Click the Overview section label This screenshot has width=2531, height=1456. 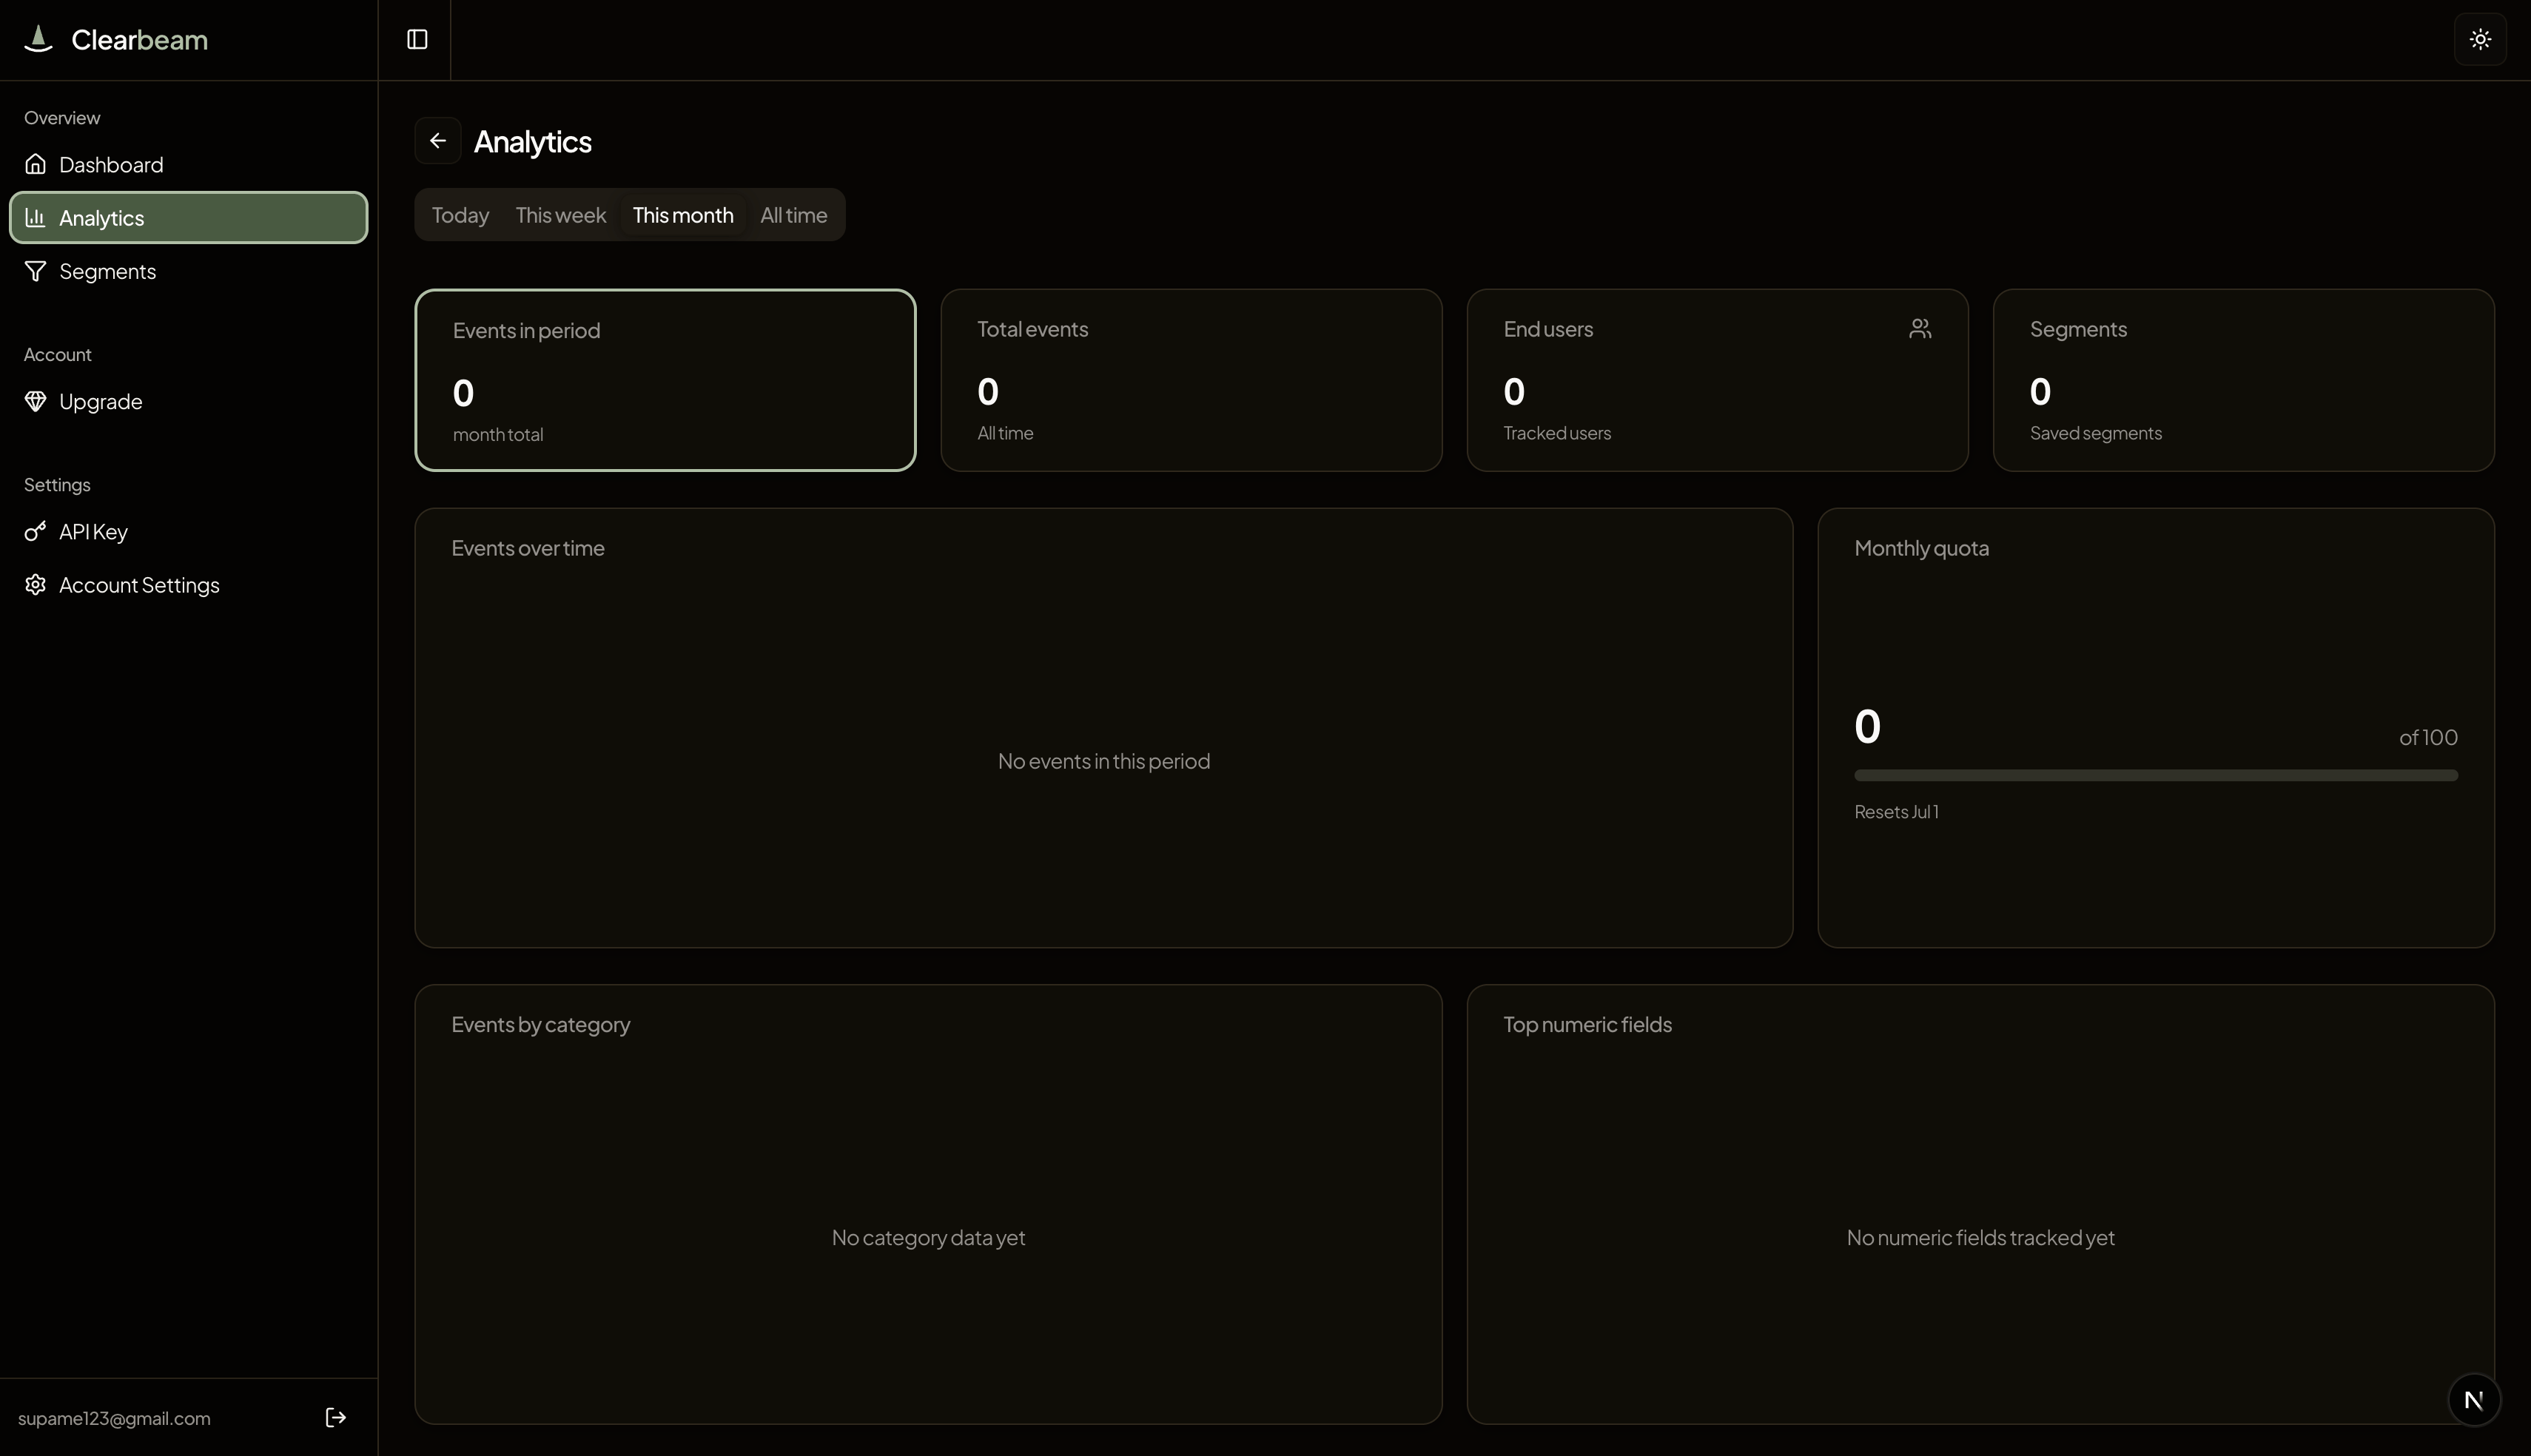(62, 118)
